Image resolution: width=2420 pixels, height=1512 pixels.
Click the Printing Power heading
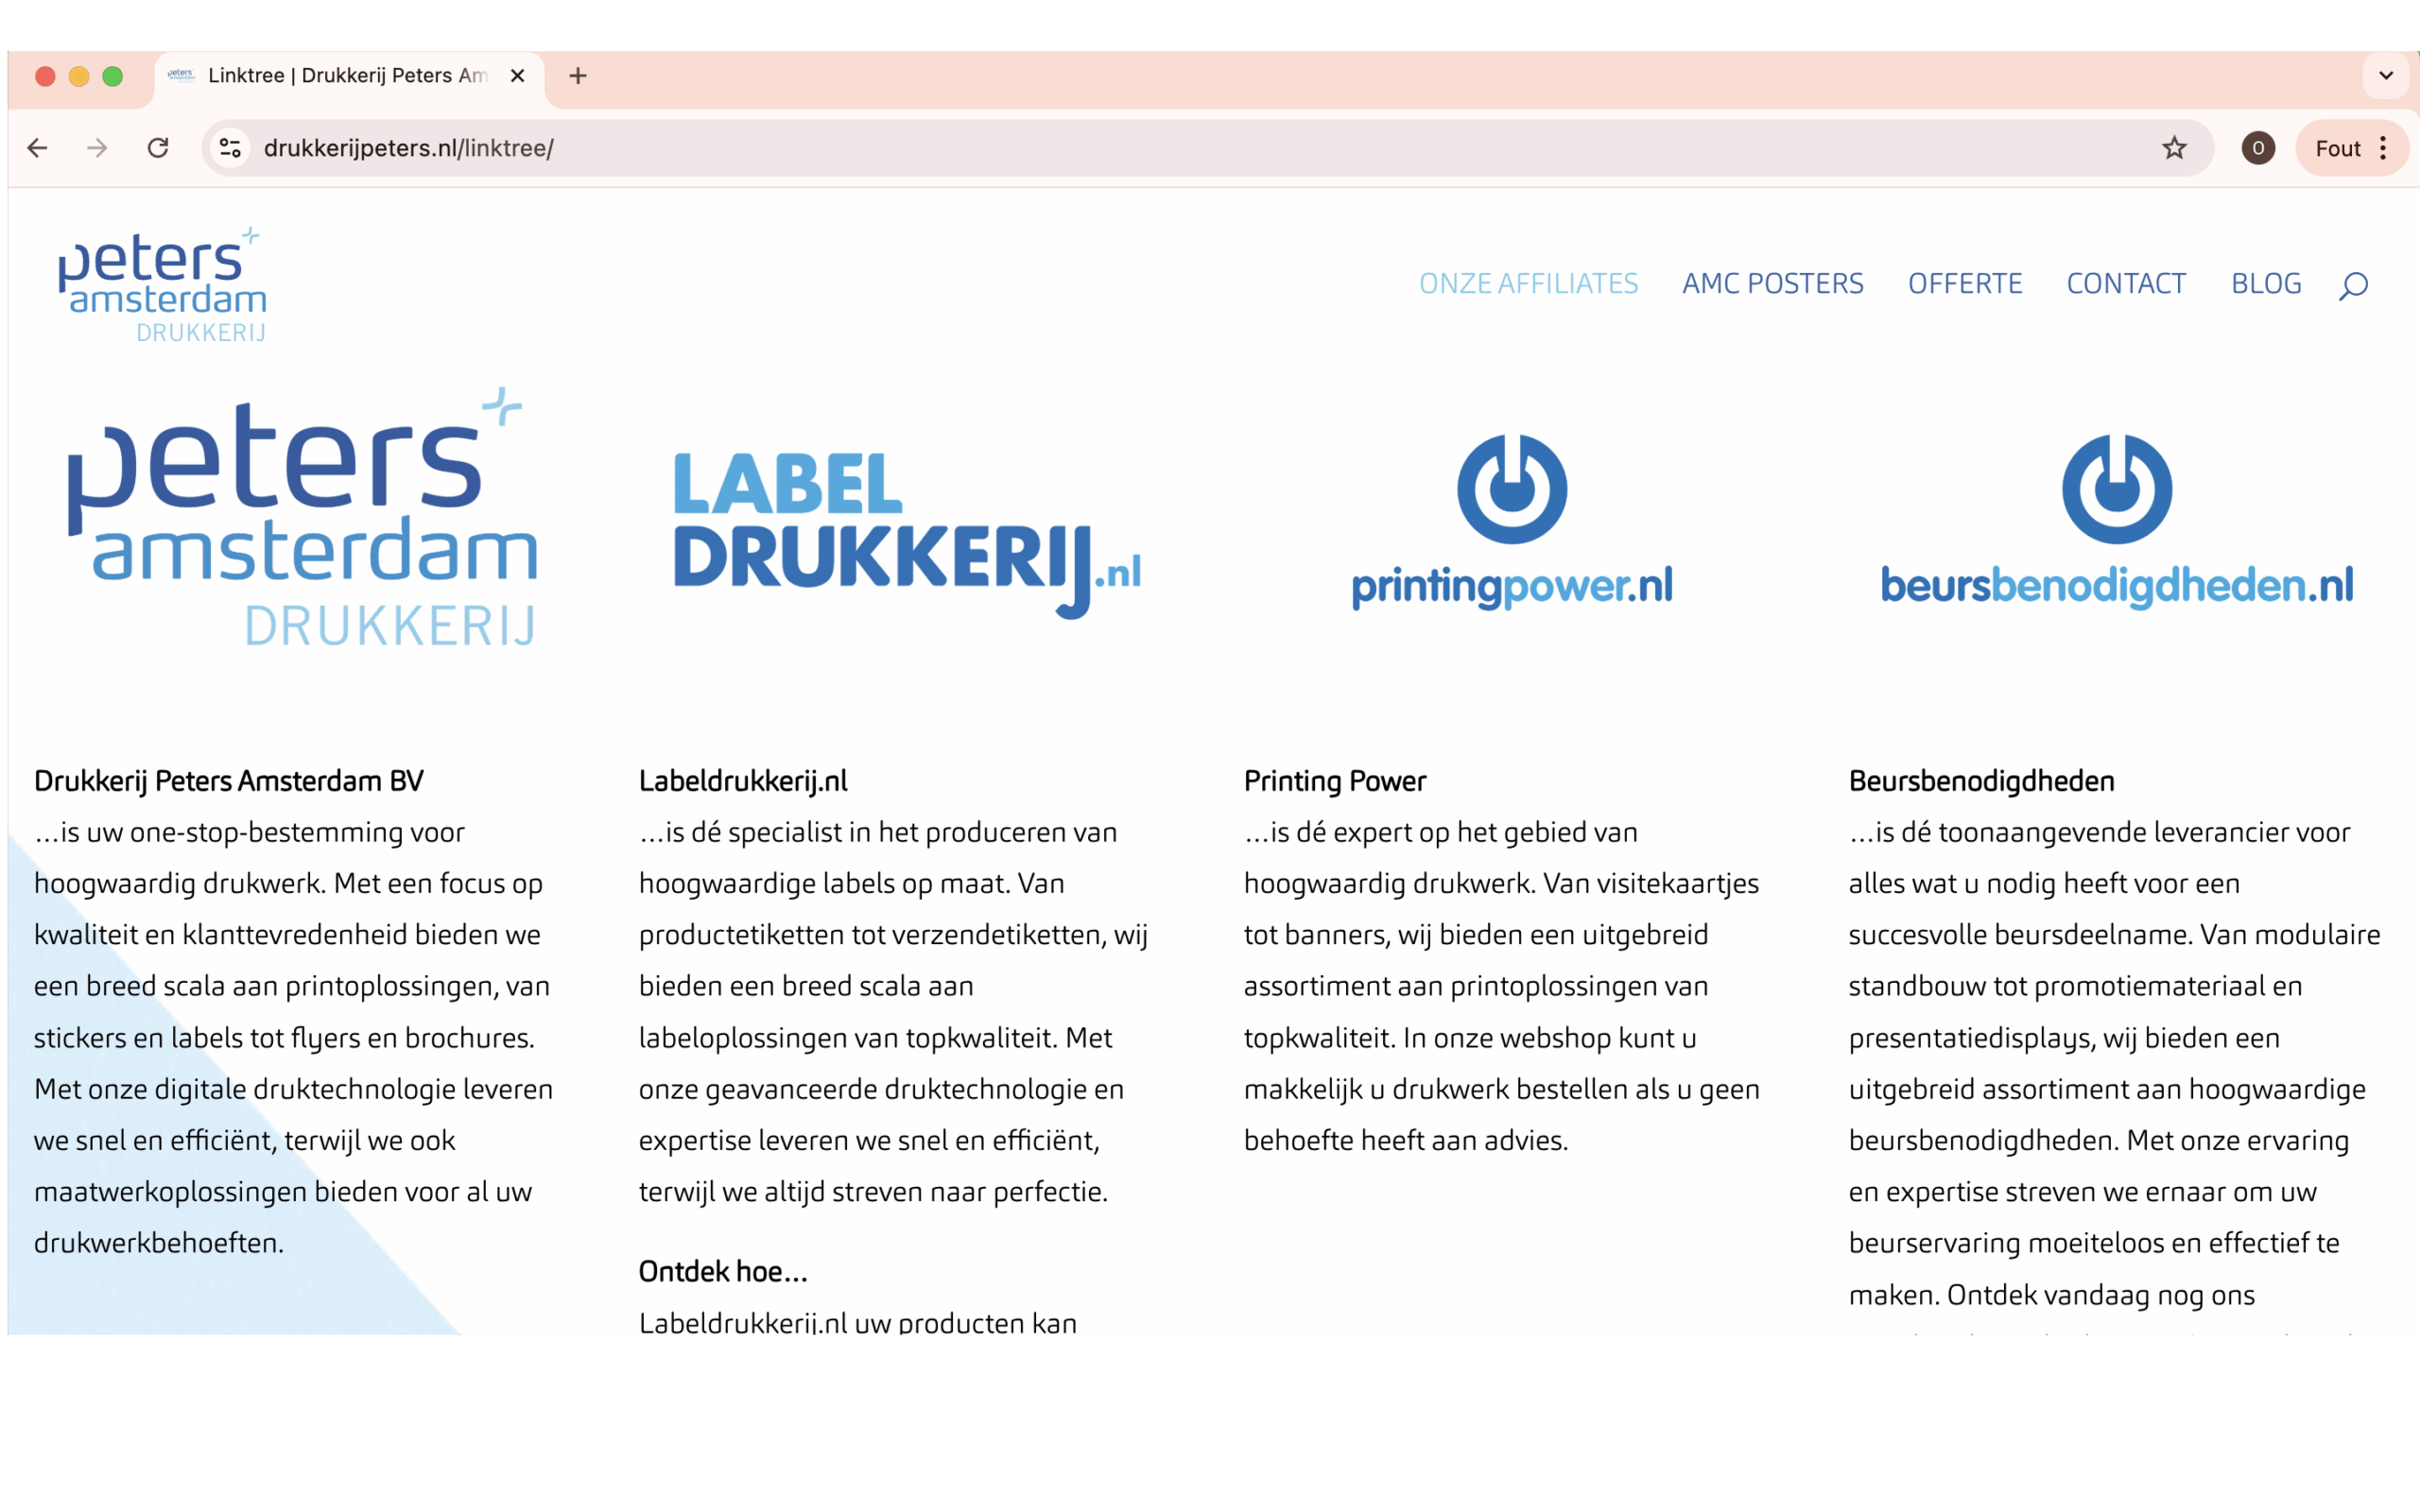(x=1335, y=781)
